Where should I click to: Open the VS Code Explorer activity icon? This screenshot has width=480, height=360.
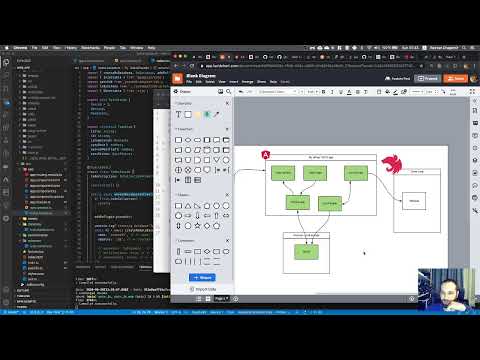(x=6, y=62)
